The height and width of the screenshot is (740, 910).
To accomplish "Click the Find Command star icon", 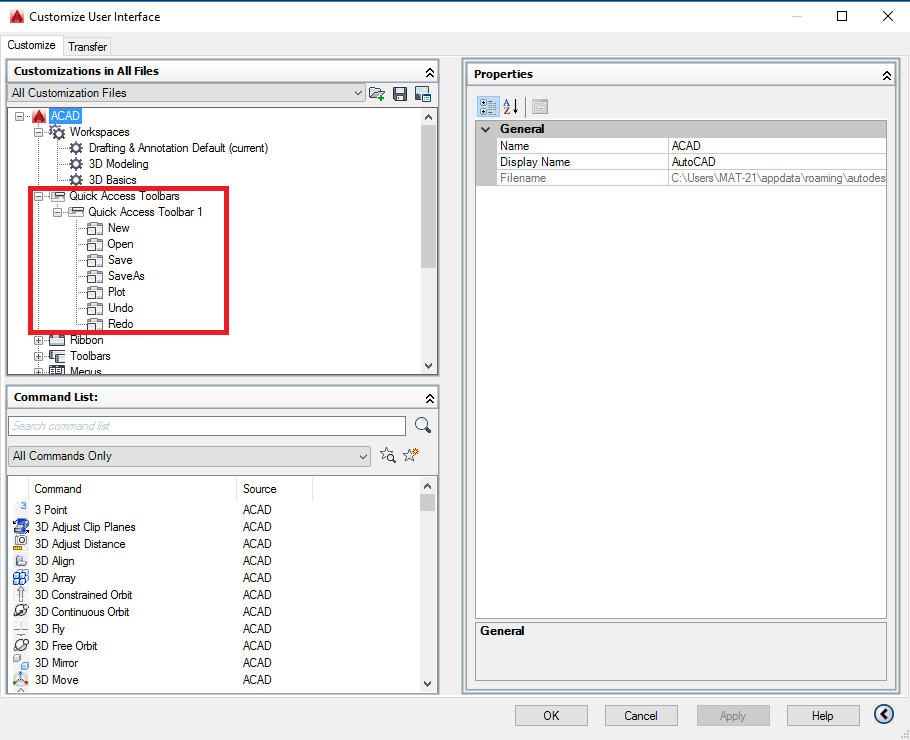I will (388, 456).
